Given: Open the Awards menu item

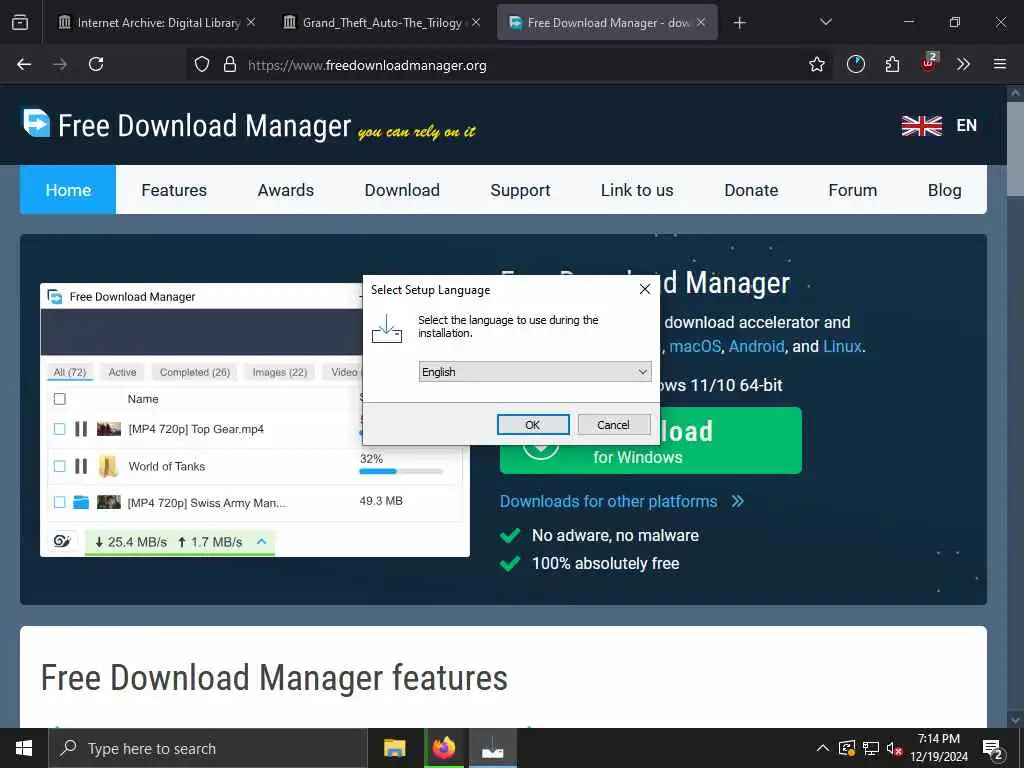Looking at the screenshot, I should point(285,190).
